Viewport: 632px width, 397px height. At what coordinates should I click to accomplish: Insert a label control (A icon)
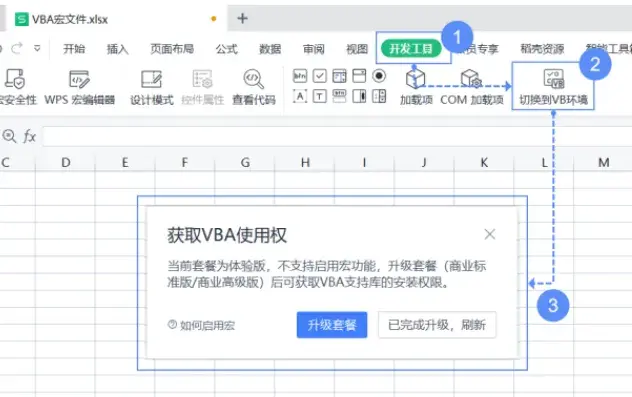[x=300, y=96]
